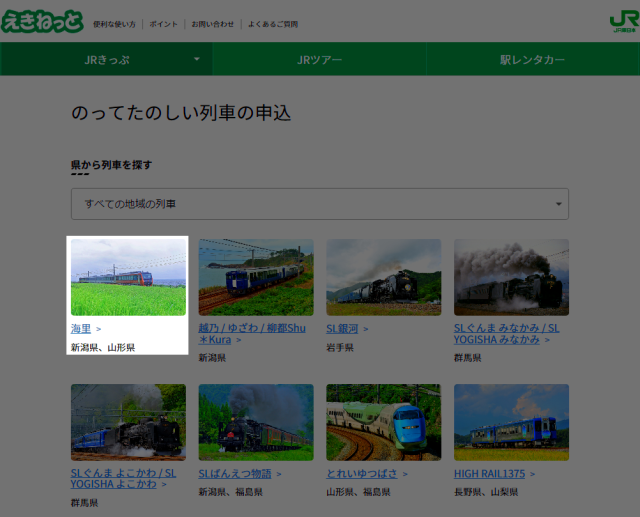
Task: Open the えきねっと home logo
Action: pos(42,21)
